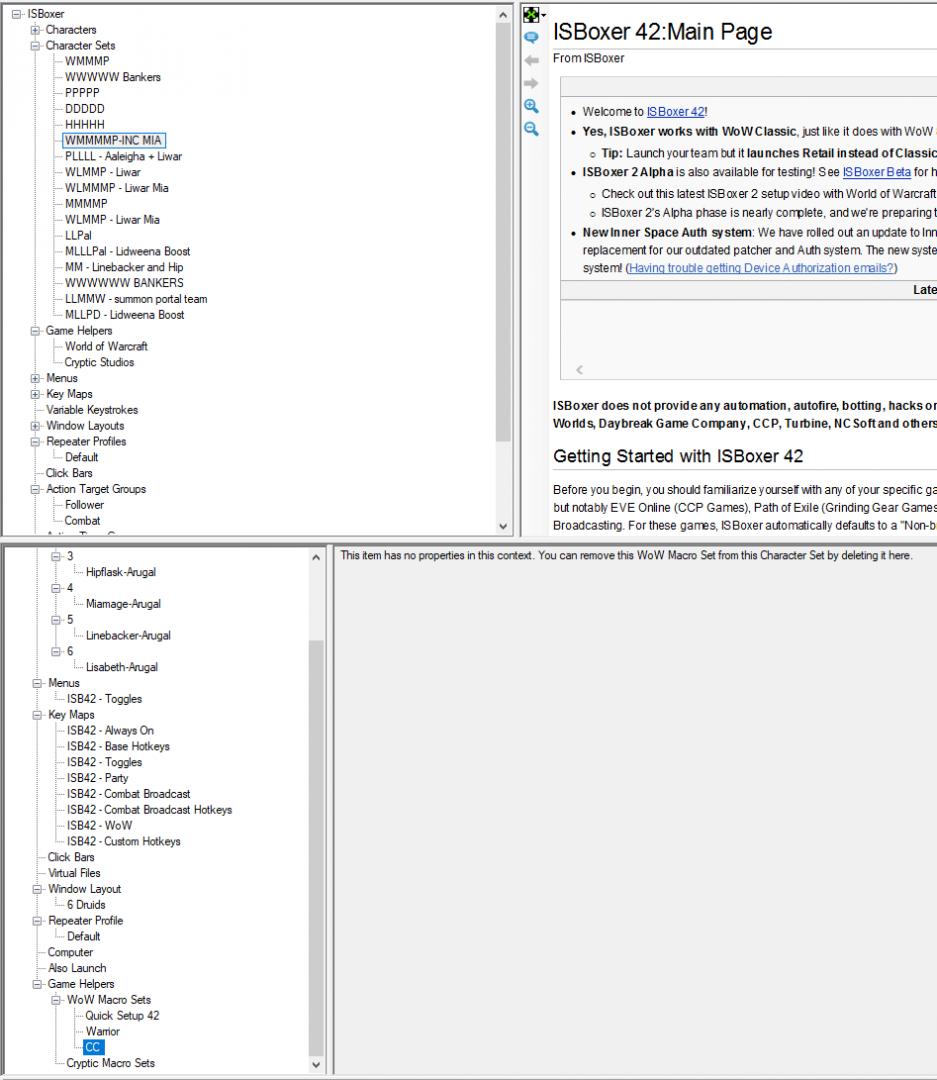
Task: Expand the Characters node
Action: tap(35, 30)
